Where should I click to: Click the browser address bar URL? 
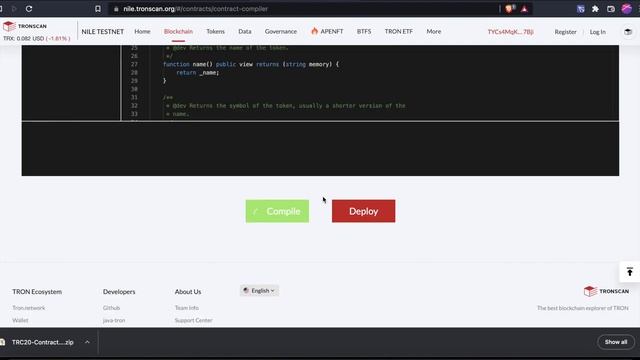[x=196, y=9]
